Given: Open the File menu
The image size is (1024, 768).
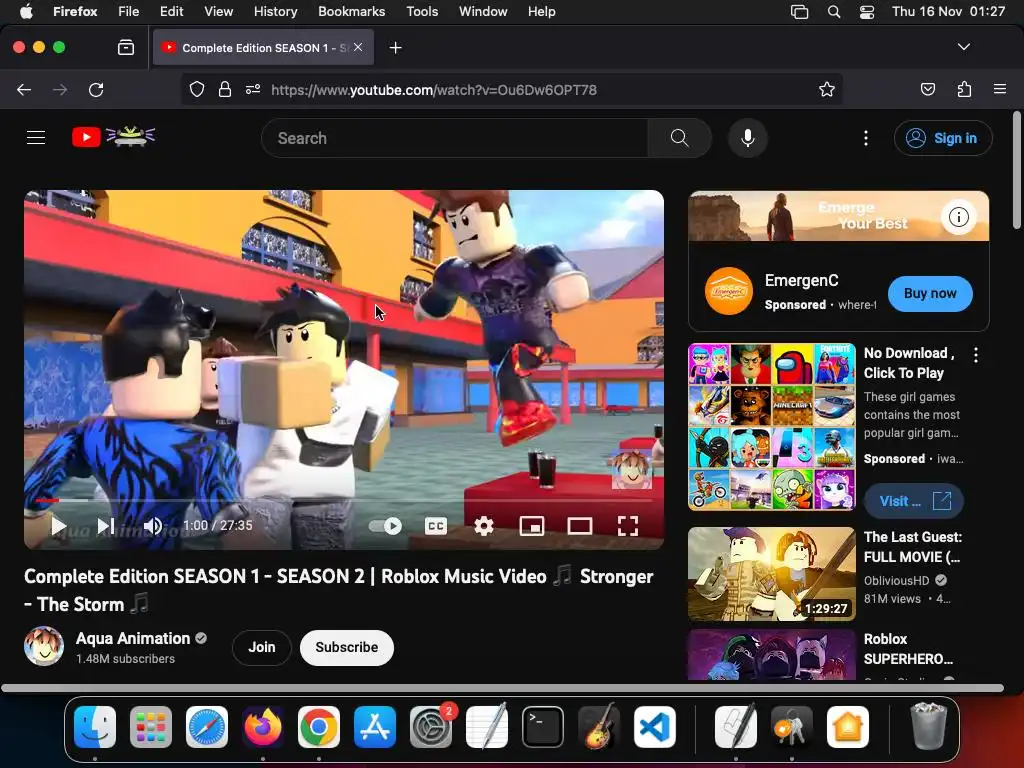Looking at the screenshot, I should tap(129, 11).
